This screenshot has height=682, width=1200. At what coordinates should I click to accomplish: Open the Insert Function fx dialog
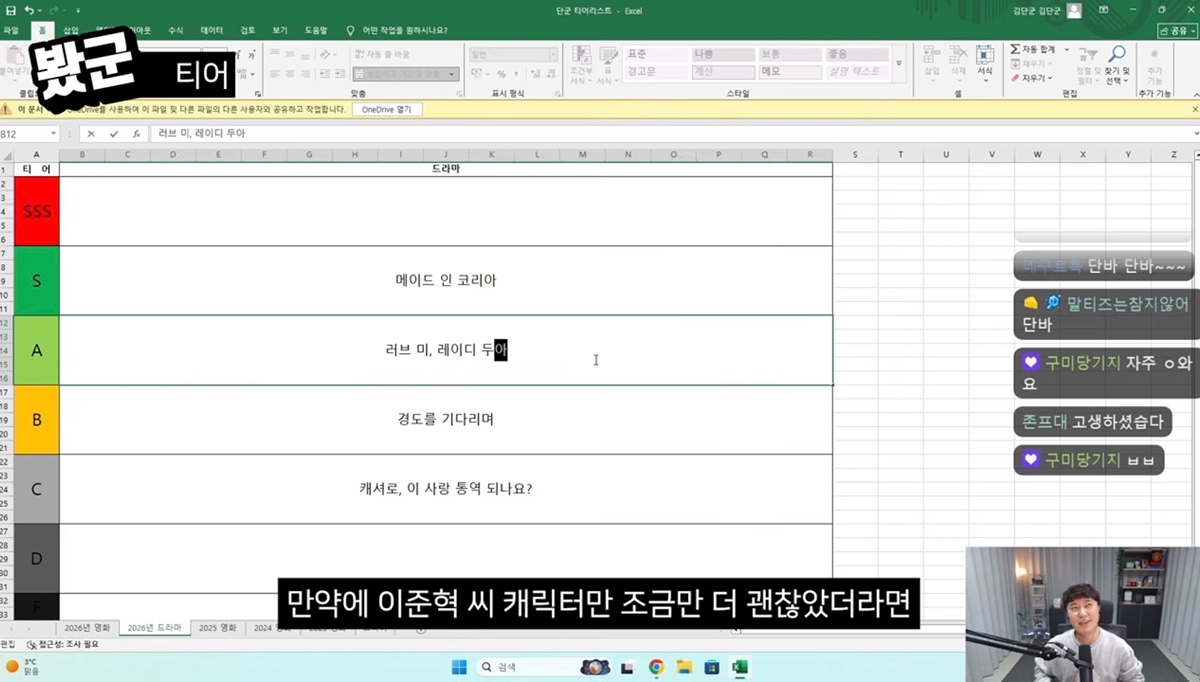click(x=137, y=133)
